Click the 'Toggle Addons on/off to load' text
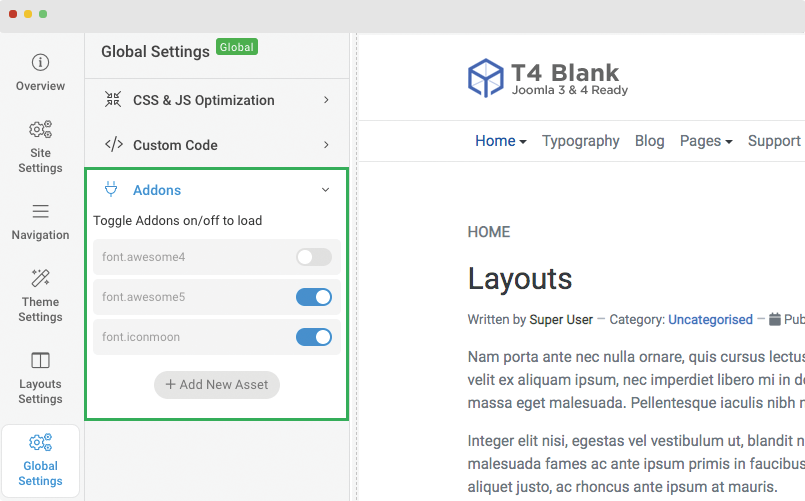Screen dimensions: 805x501 pyautogui.click(x=178, y=221)
